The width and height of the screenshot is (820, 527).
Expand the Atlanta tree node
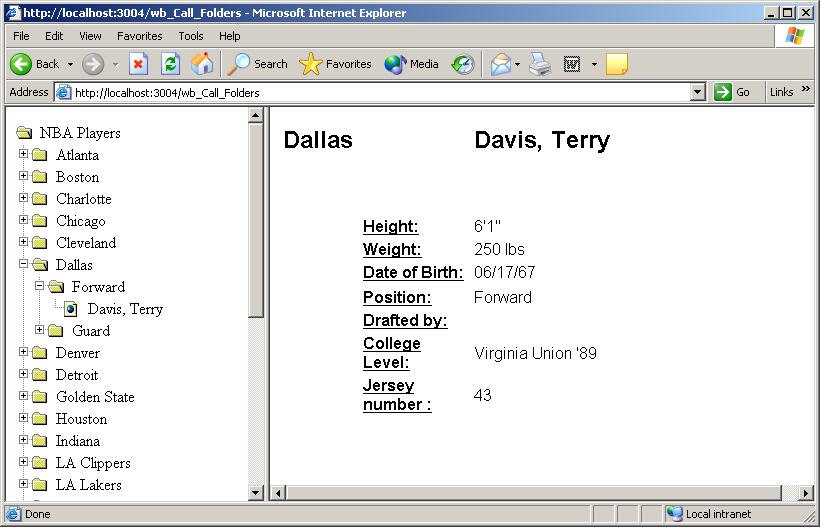(x=23, y=154)
